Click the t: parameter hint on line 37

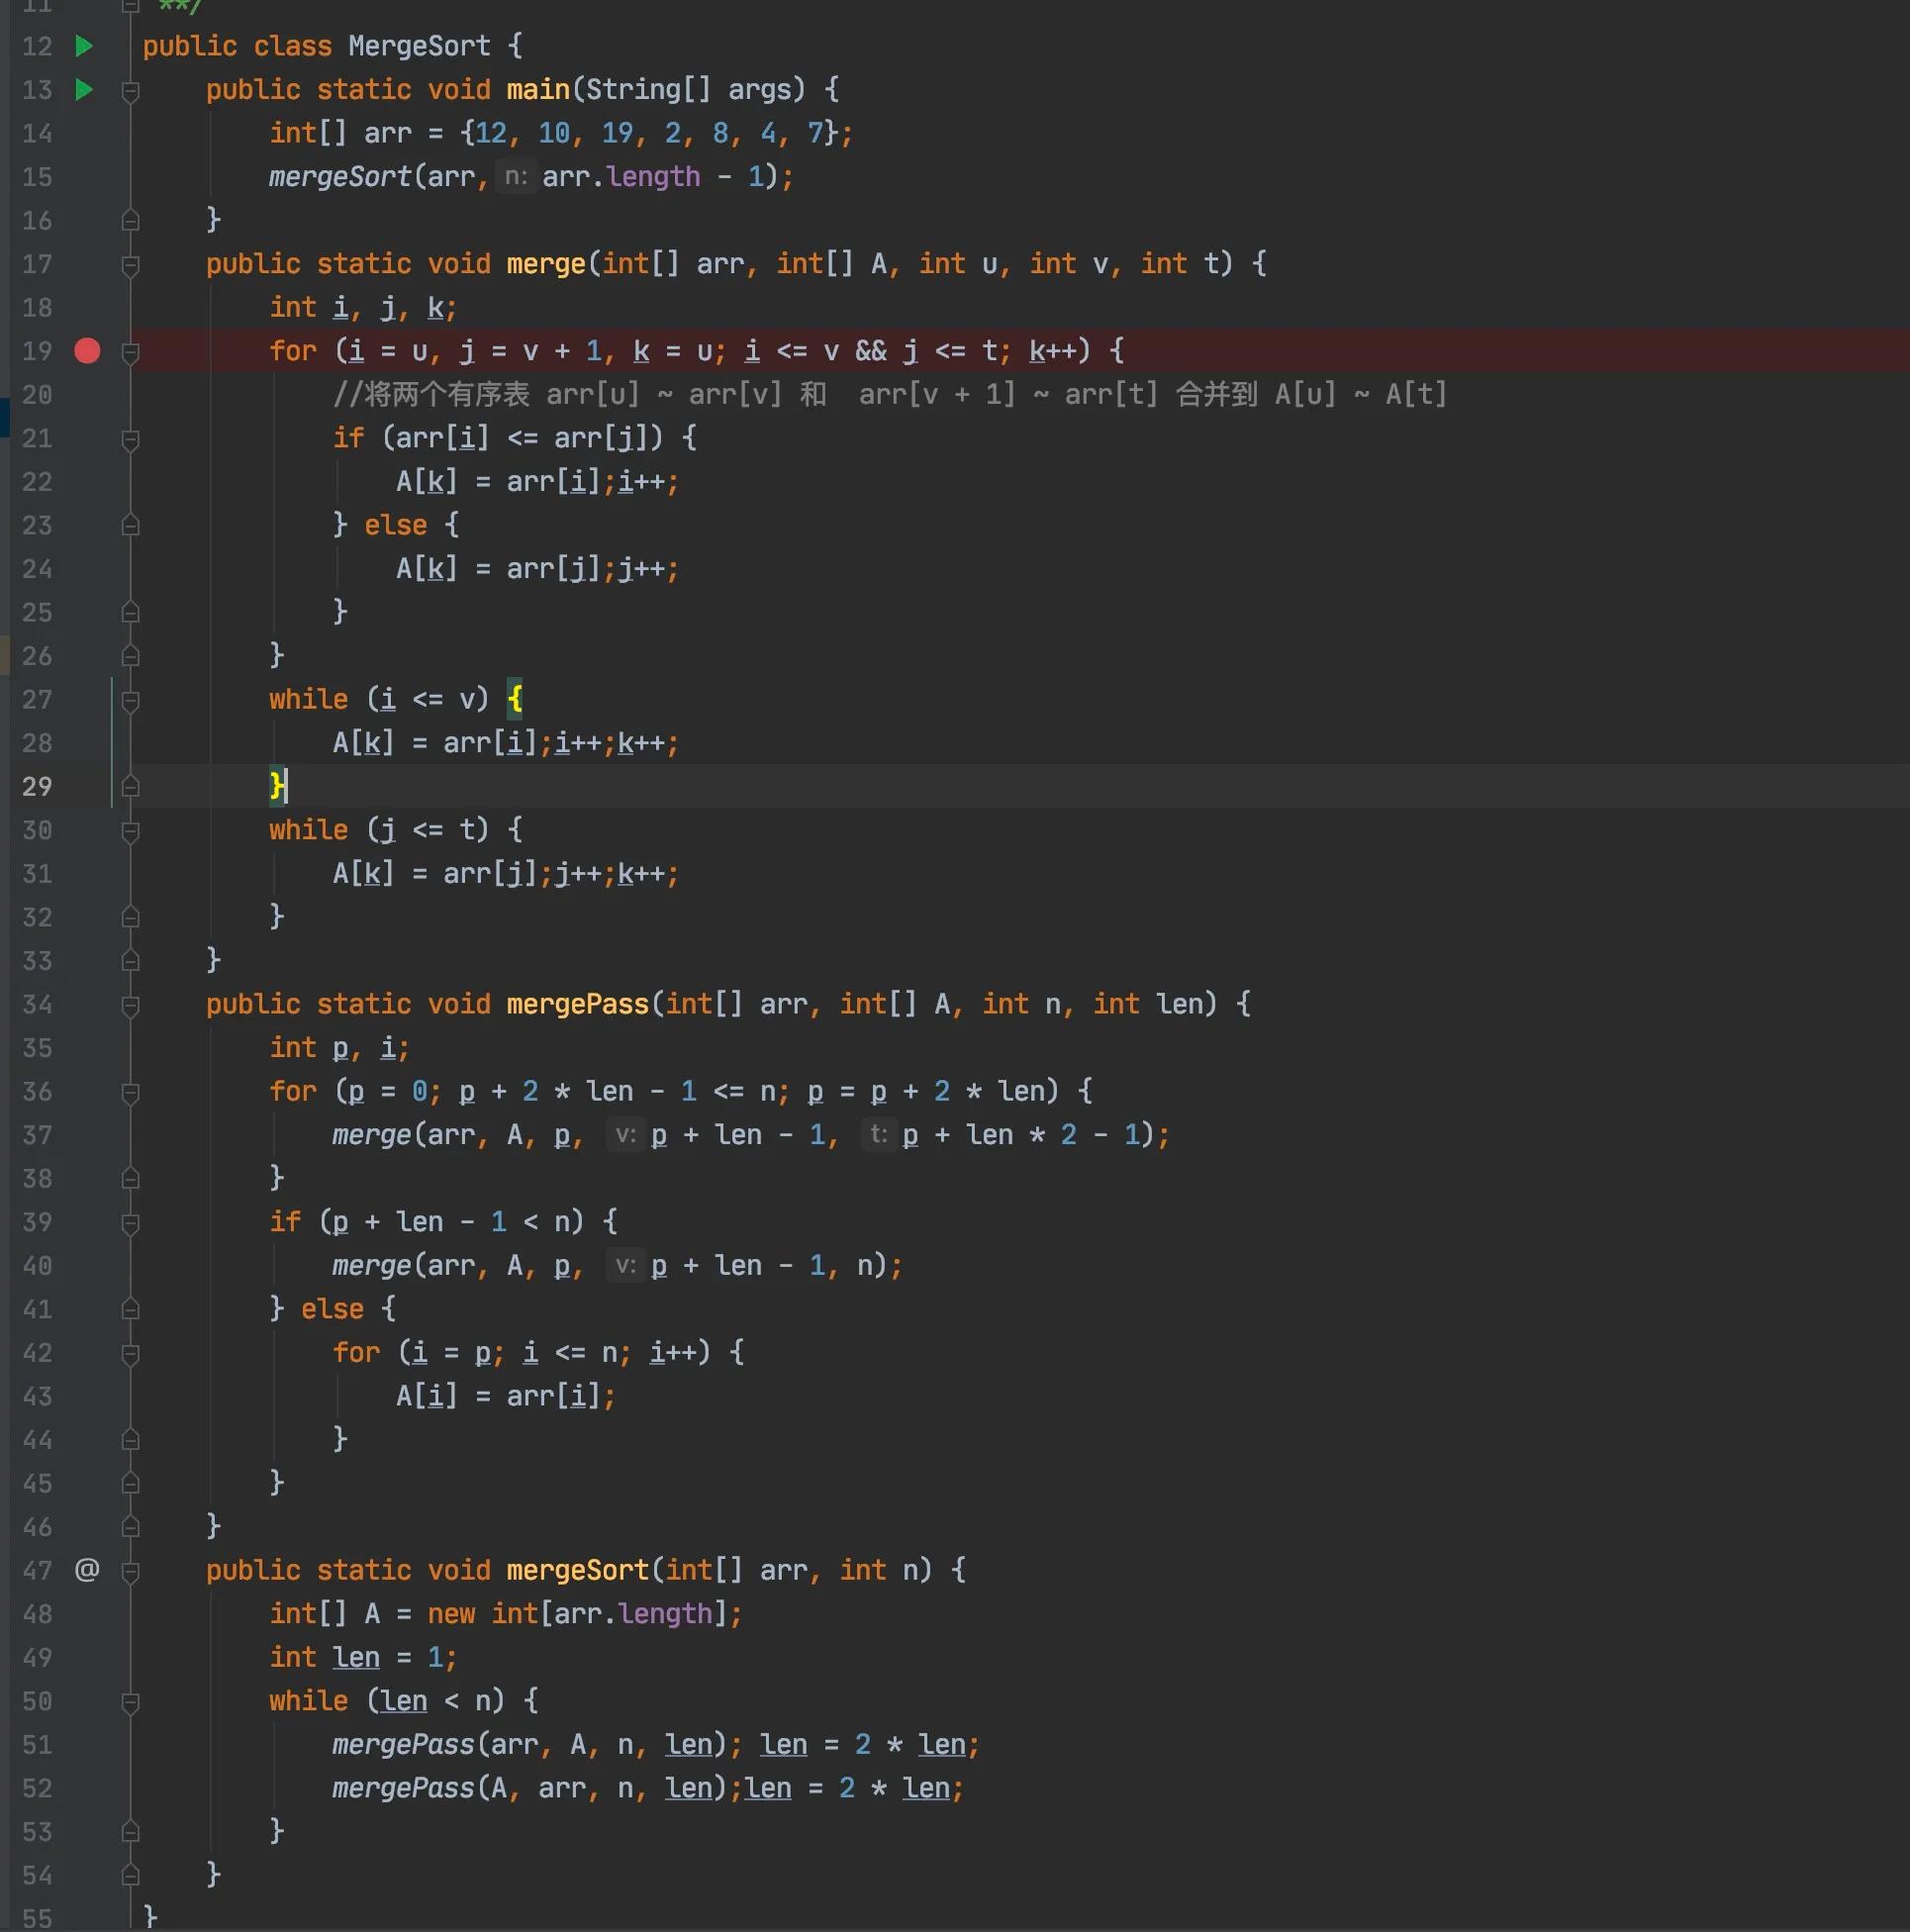(879, 1135)
